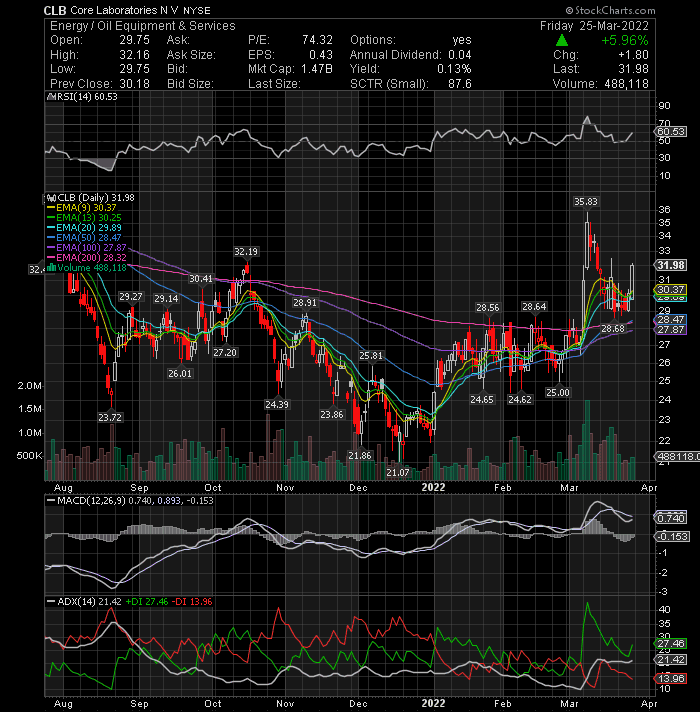700x712 pixels.
Task: Click the blue 28.47 tag on price axis
Action: (670, 320)
